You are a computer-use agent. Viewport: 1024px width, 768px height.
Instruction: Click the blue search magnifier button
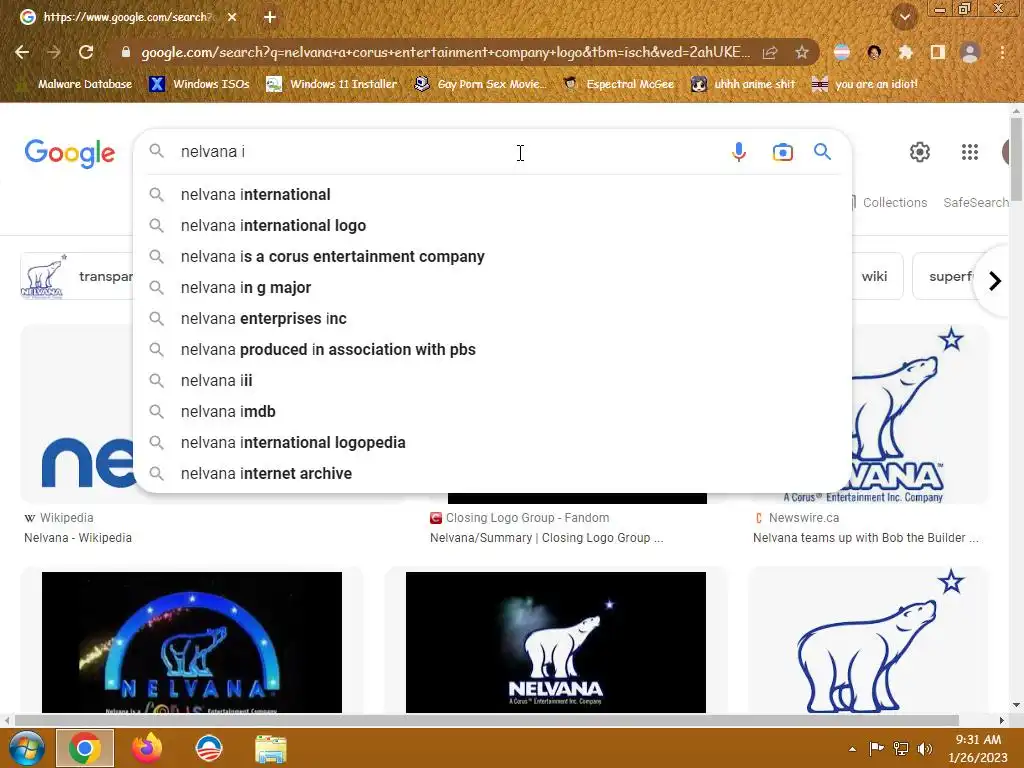tap(822, 152)
